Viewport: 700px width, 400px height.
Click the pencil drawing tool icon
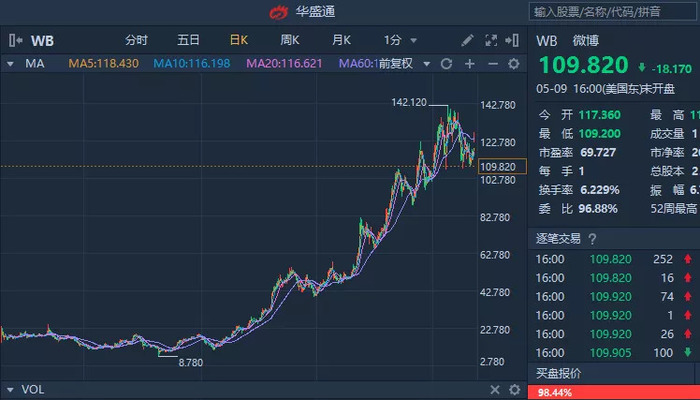467,41
